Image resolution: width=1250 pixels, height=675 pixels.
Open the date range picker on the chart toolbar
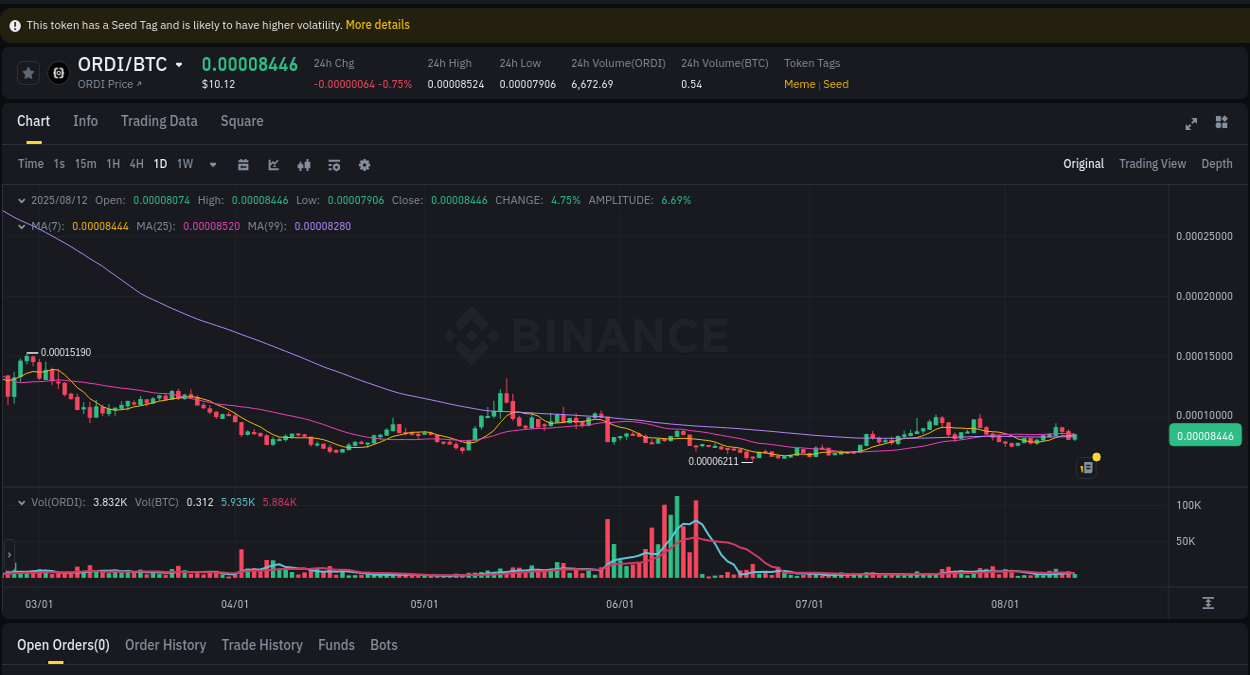(x=243, y=164)
